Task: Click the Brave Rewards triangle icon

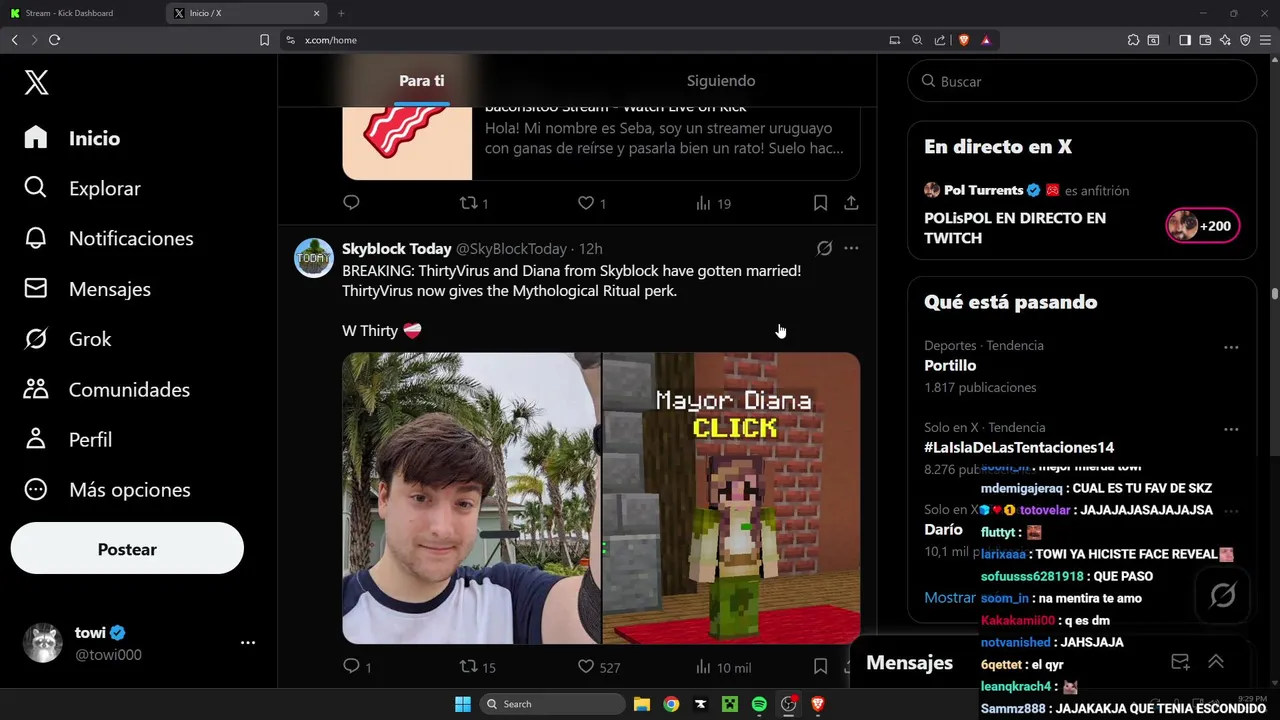Action: coord(986,40)
